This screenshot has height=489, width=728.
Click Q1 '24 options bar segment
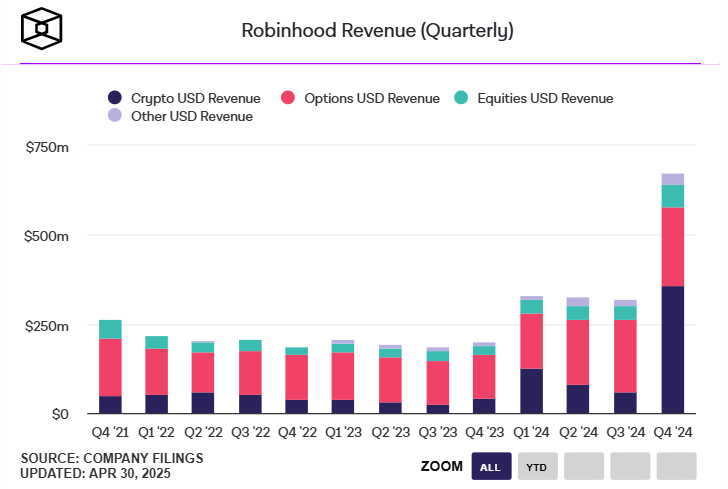tap(532, 341)
